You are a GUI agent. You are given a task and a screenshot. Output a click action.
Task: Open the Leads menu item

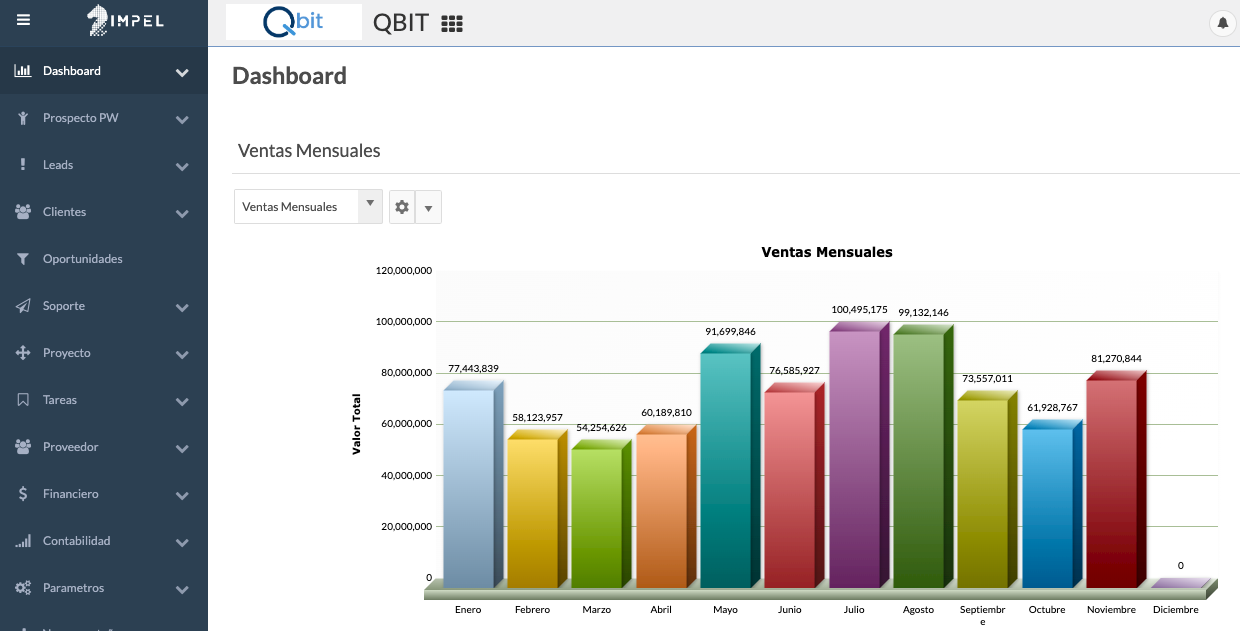pyautogui.click(x=58, y=165)
